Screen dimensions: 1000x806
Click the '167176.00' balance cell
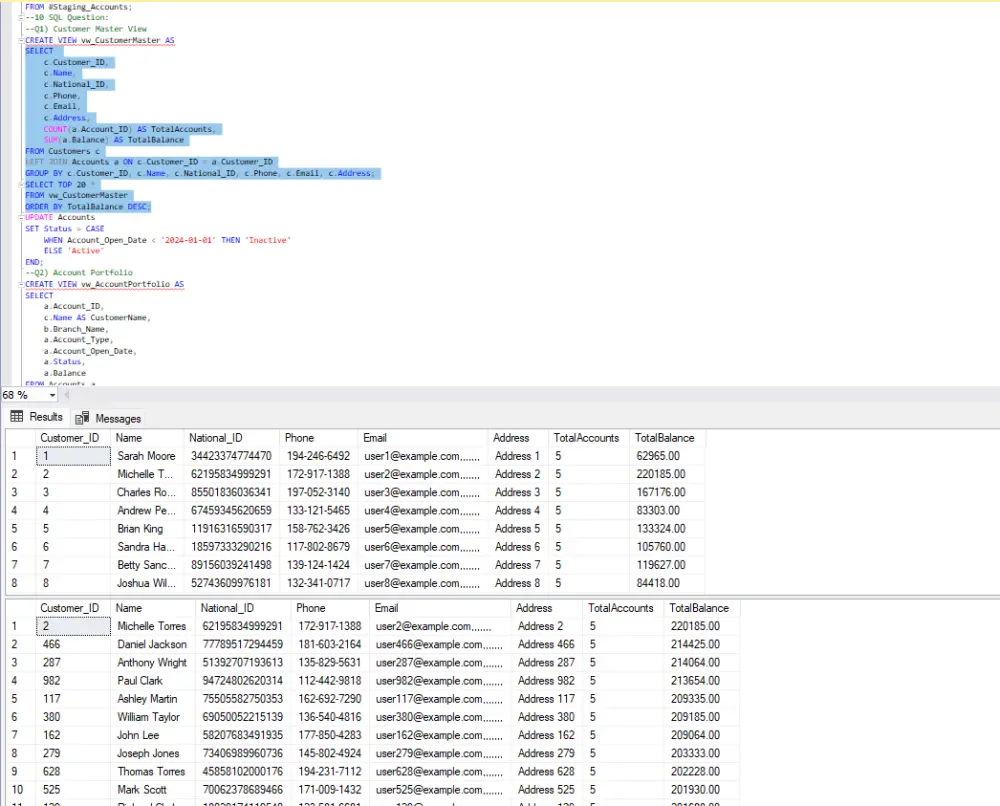[x=667, y=492]
